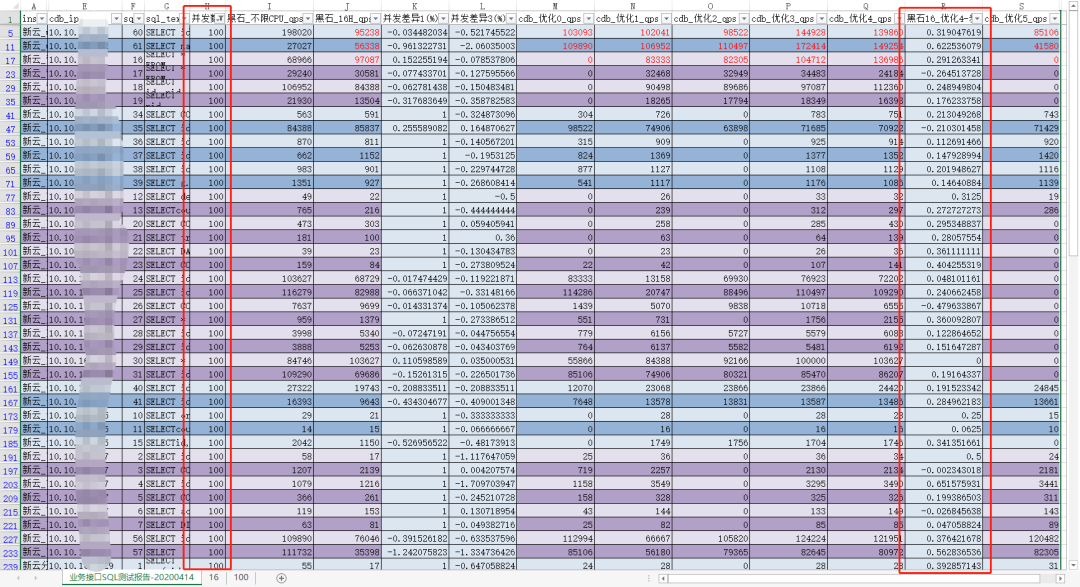Open filter dropdown for cdb_优化2_qps column
Image resolution: width=1080 pixels, height=587 pixels.
coord(744,19)
